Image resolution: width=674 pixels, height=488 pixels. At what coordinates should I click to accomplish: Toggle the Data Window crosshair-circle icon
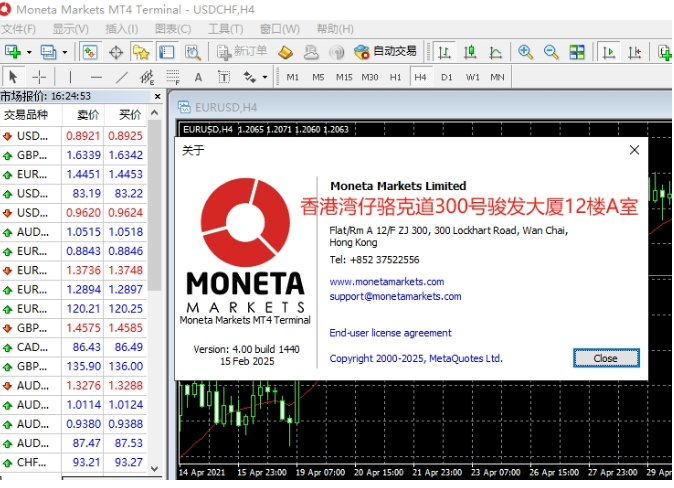(116, 52)
